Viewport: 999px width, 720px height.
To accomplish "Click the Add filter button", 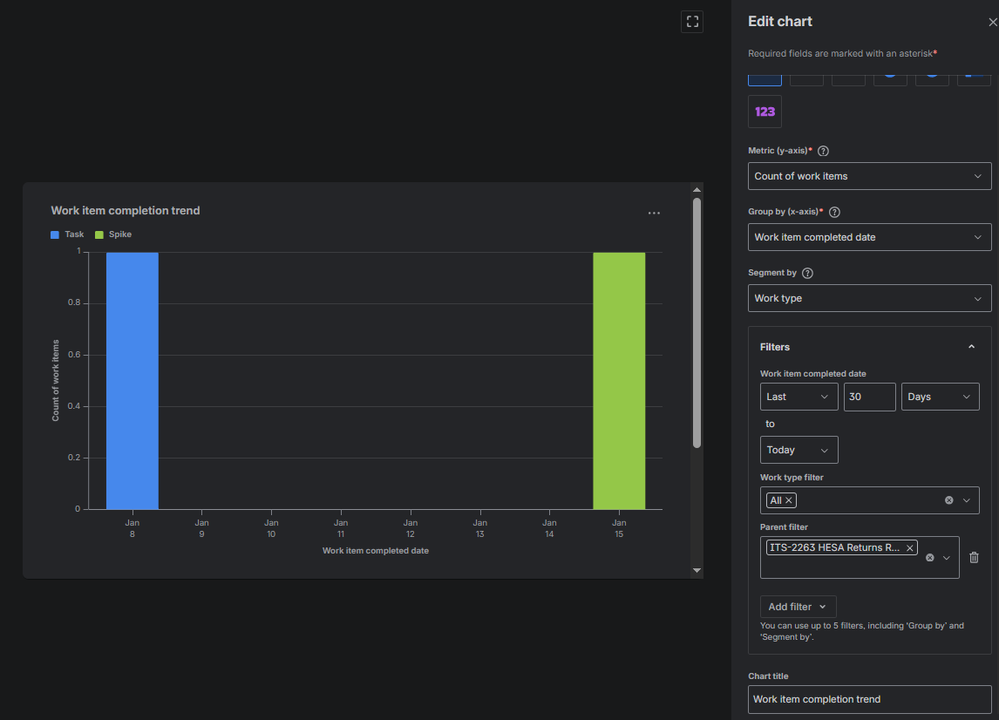I will [x=798, y=607].
